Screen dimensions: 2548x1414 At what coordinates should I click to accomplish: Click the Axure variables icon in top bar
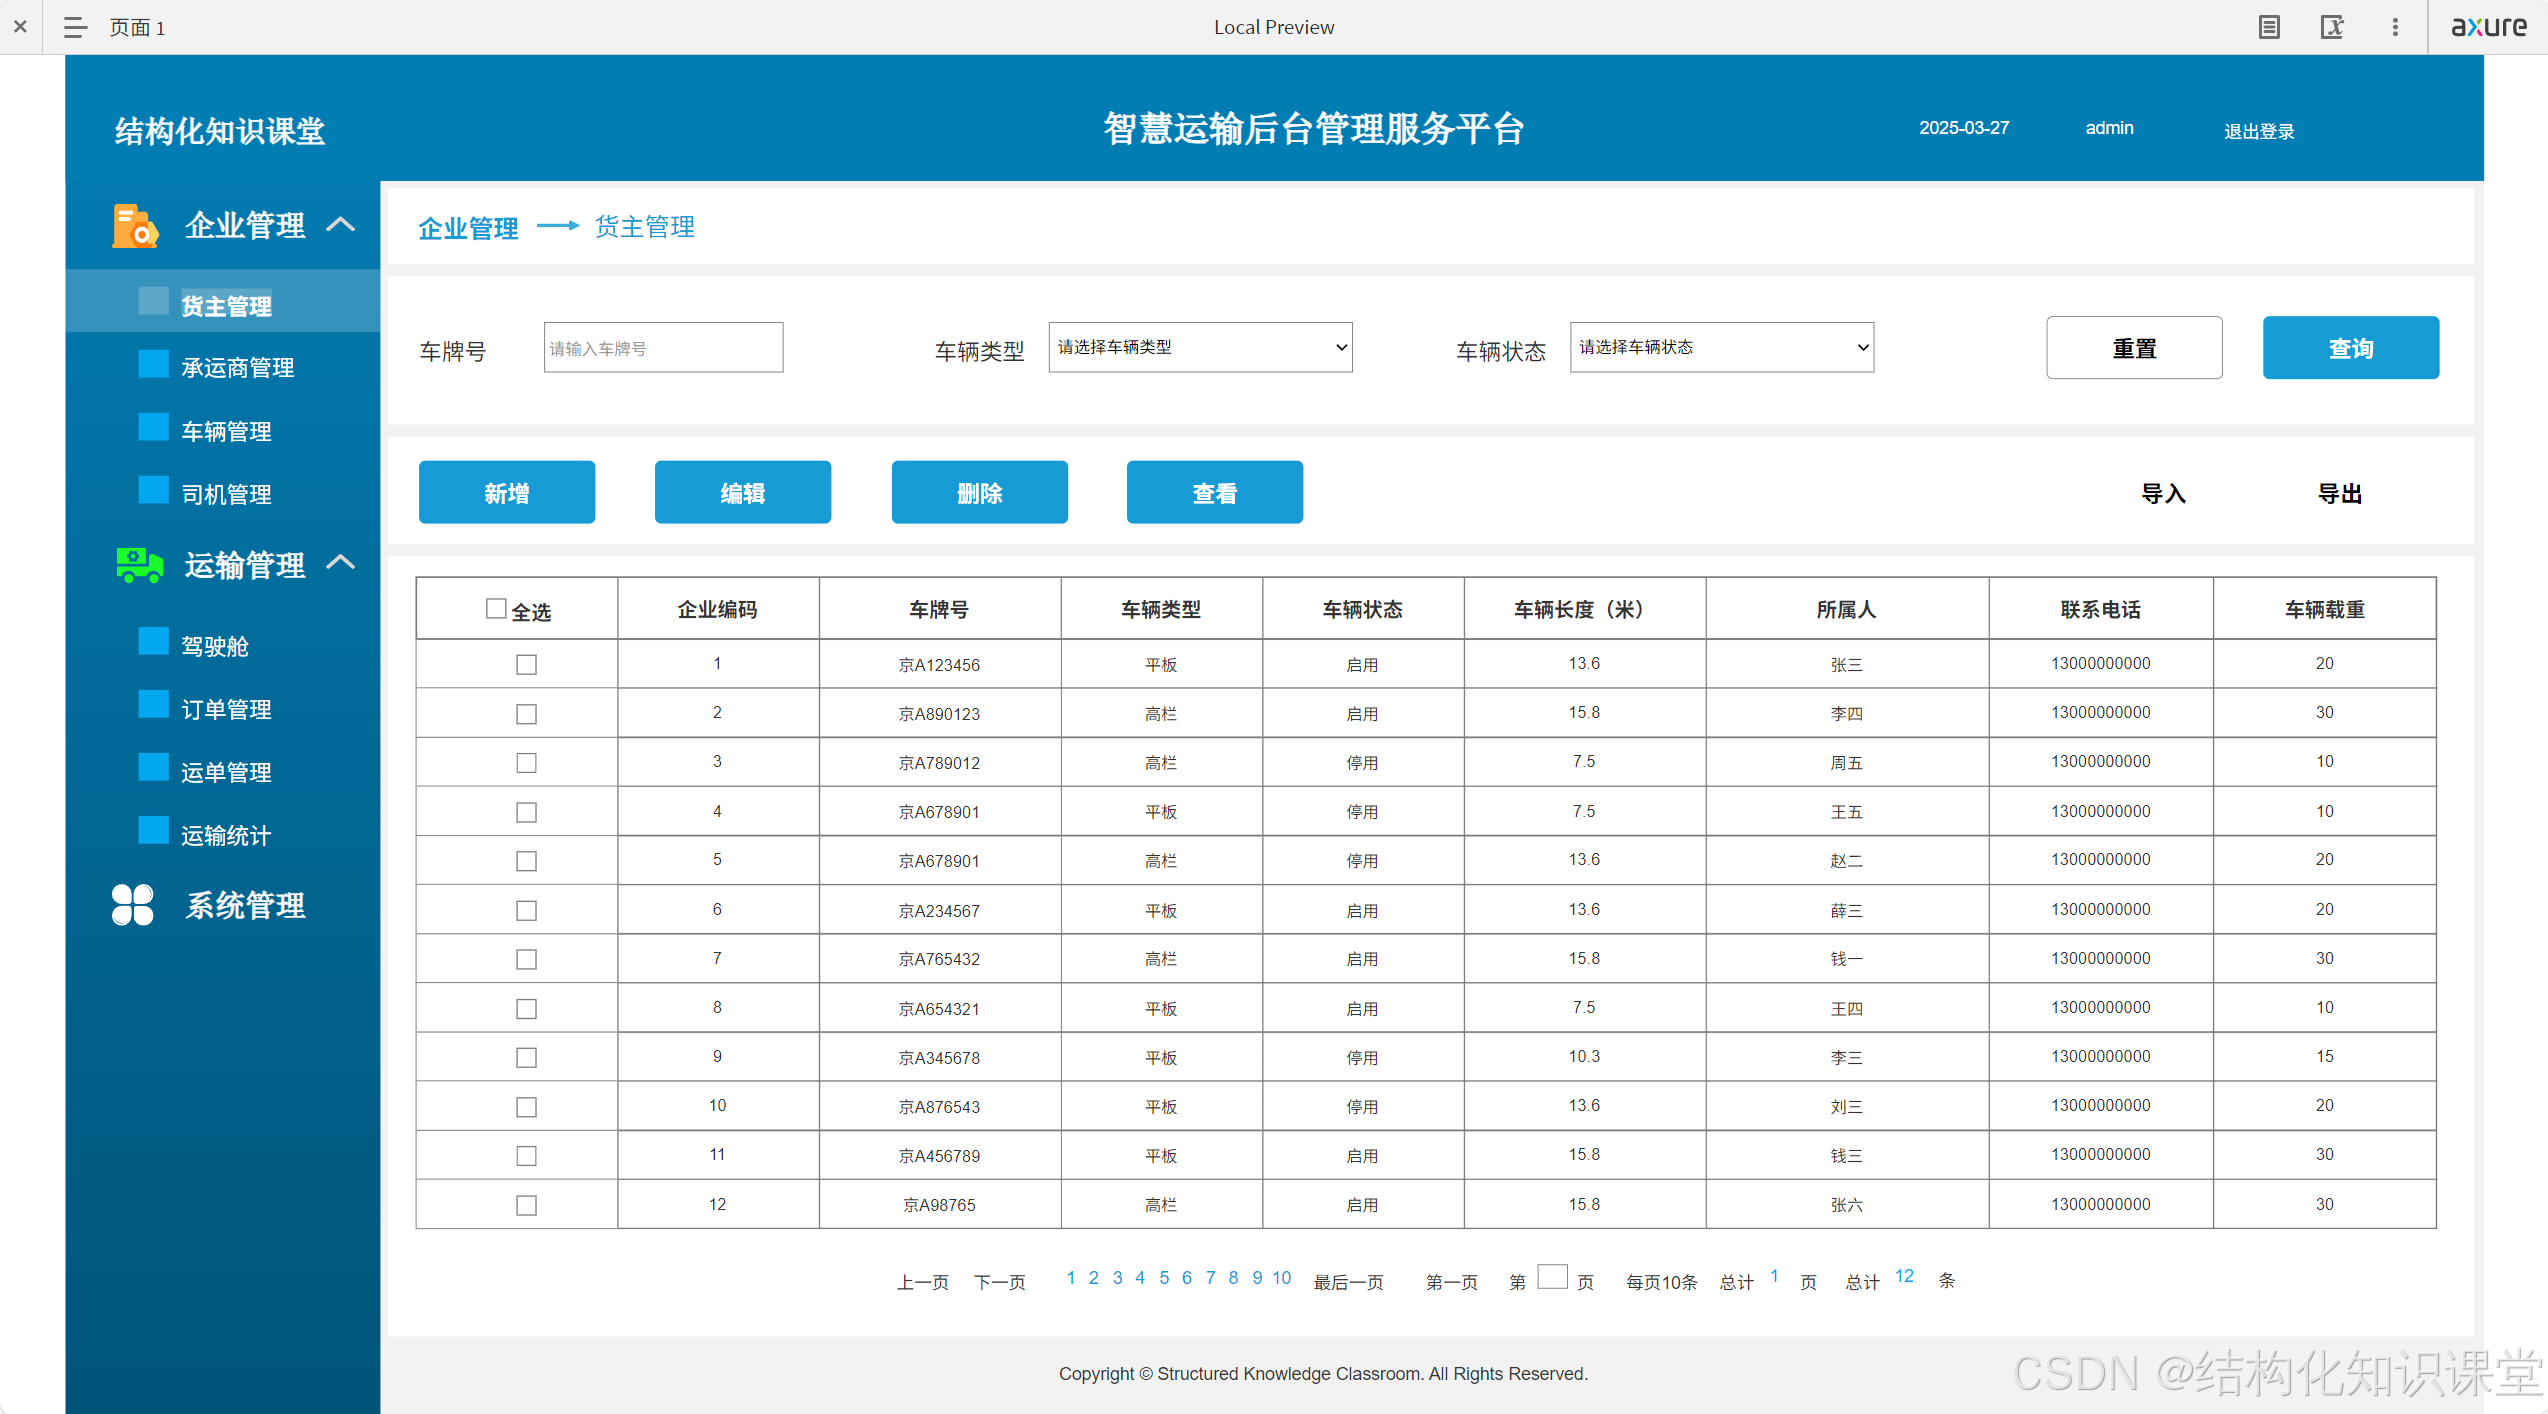coord(2332,27)
